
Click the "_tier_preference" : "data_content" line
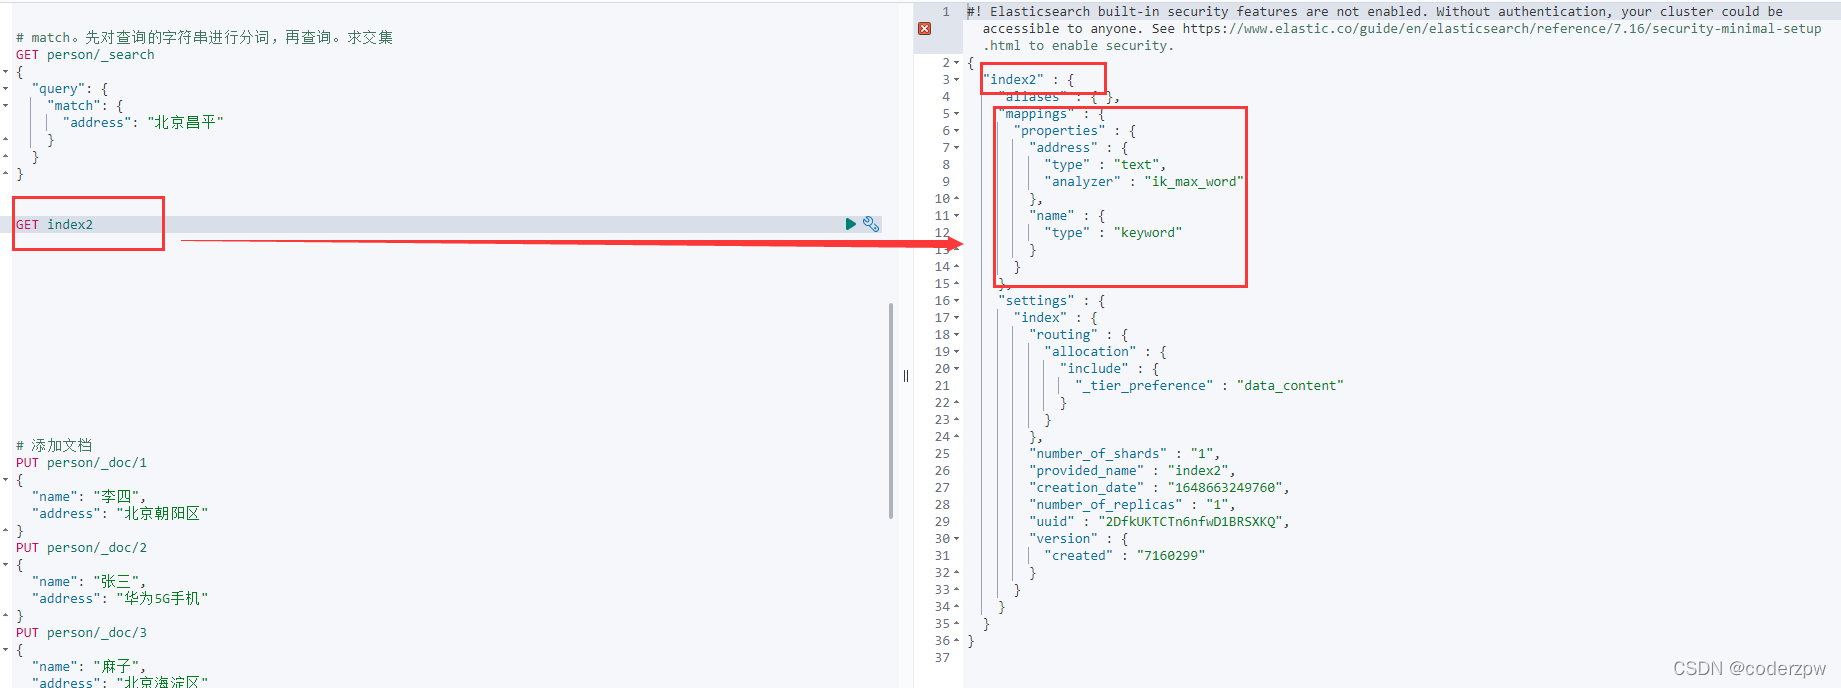coord(1209,386)
